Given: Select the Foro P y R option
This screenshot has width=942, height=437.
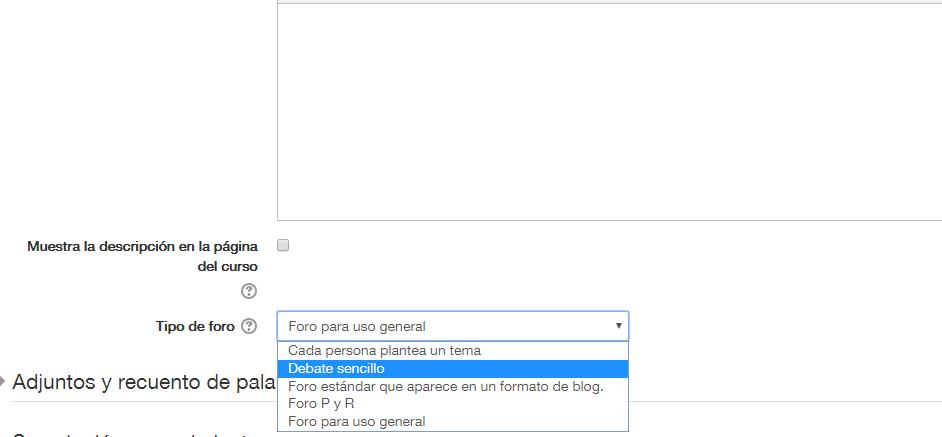Looking at the screenshot, I should (x=321, y=403).
